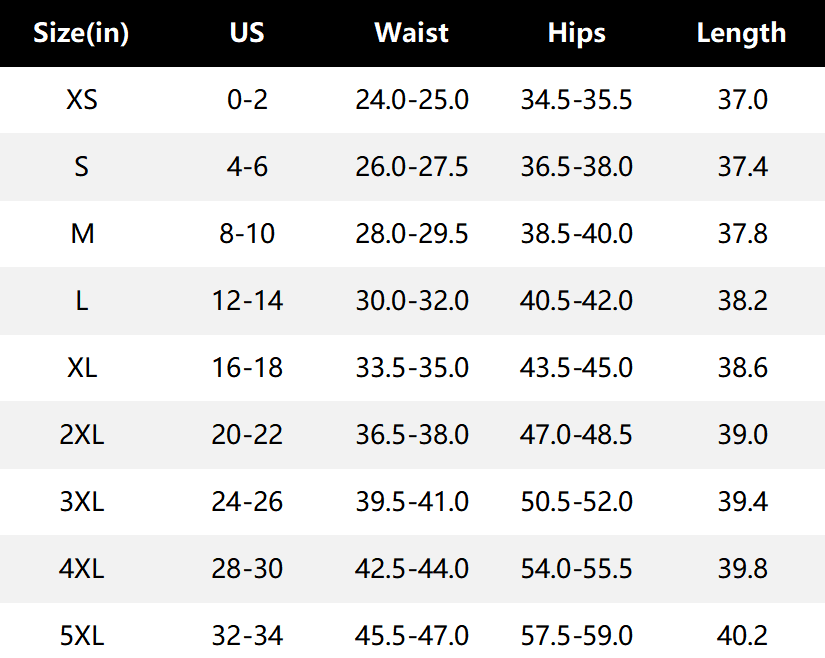Image resolution: width=825 pixels, height=658 pixels.
Task: Click the Waist column header
Action: click(411, 33)
